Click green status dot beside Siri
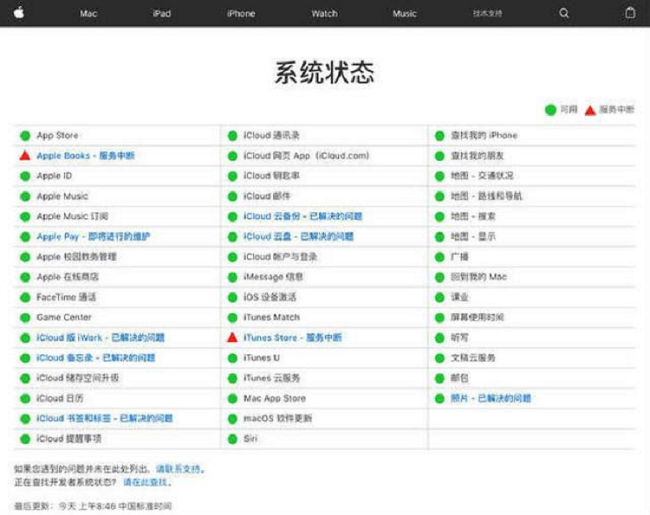This screenshot has width=650, height=515. point(232,439)
